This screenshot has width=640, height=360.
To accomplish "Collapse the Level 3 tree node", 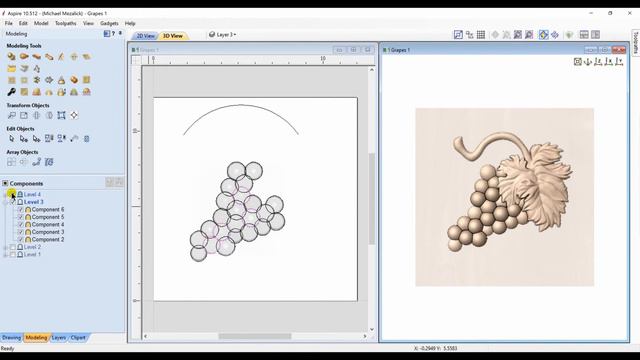I will coord(5,202).
